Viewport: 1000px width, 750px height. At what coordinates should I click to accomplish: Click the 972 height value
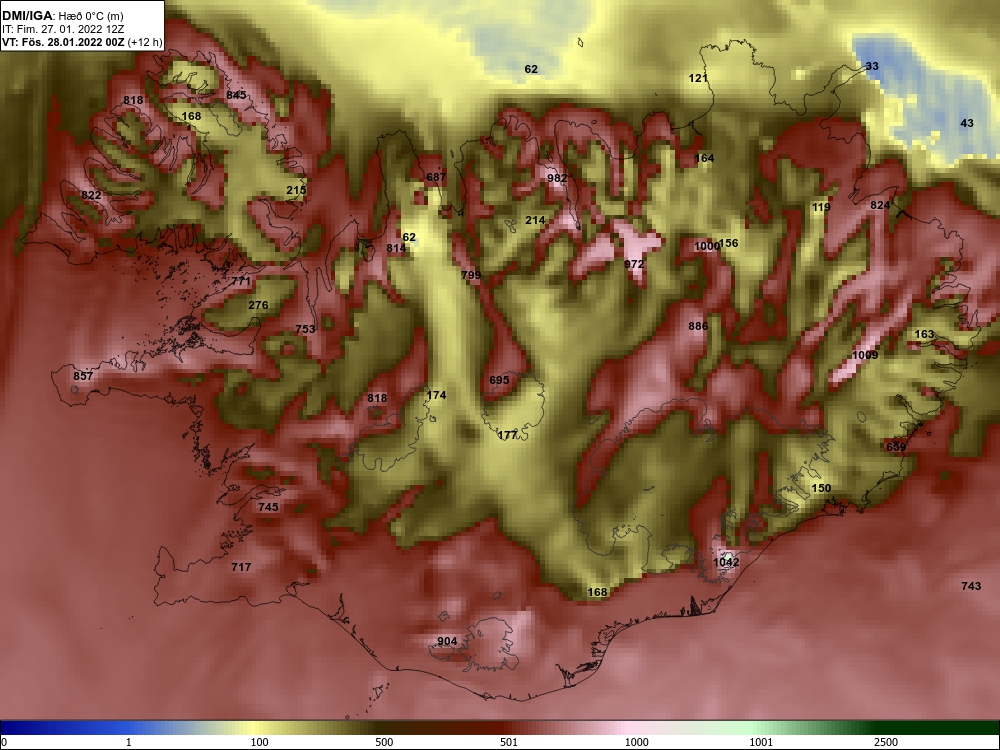634,264
